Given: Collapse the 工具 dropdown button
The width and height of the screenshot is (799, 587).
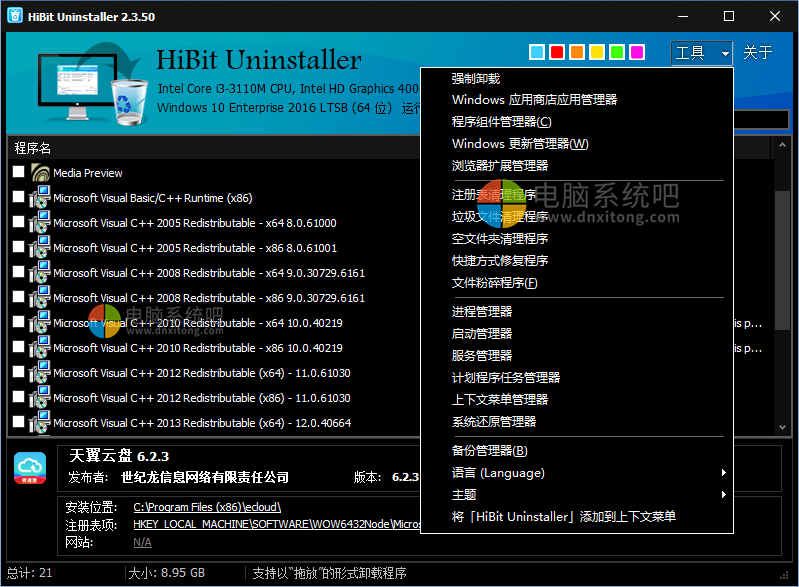Looking at the screenshot, I should [702, 53].
